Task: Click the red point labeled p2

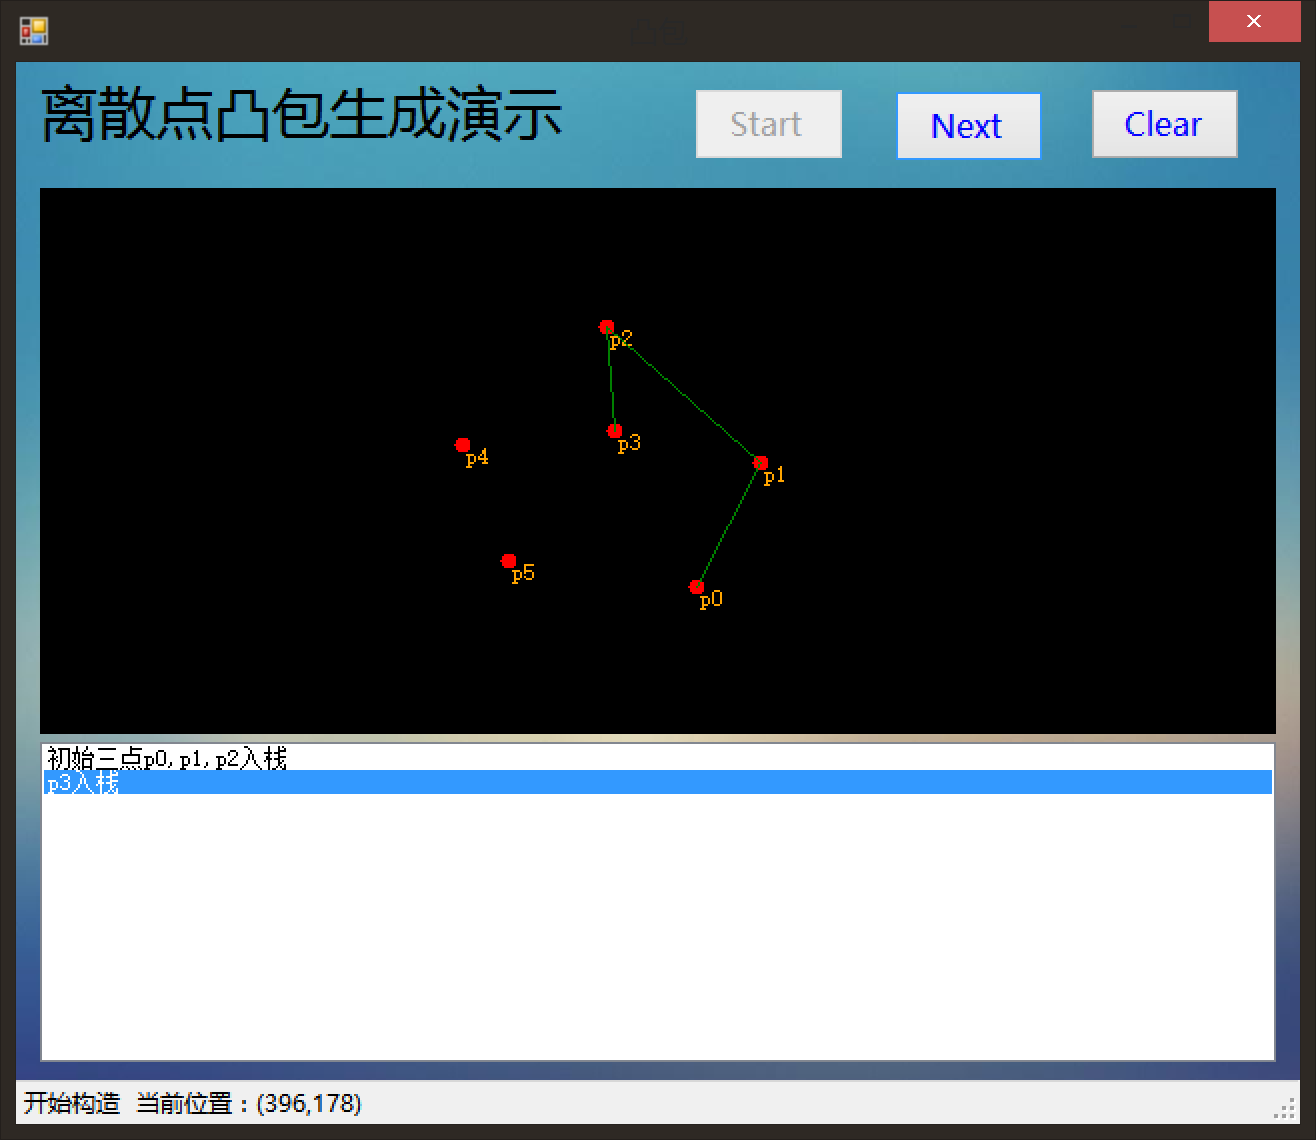Action: click(606, 327)
